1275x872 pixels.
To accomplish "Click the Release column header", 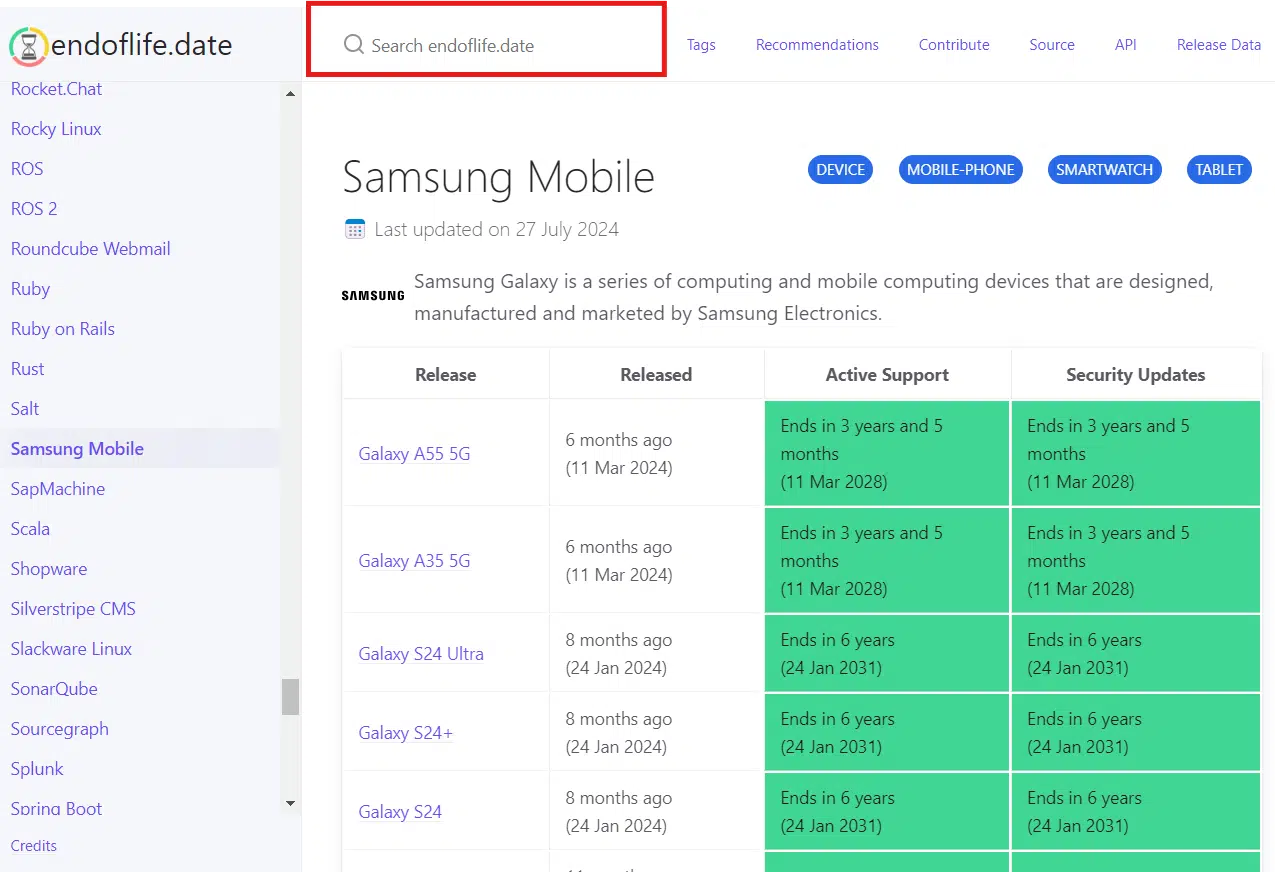I will (446, 375).
